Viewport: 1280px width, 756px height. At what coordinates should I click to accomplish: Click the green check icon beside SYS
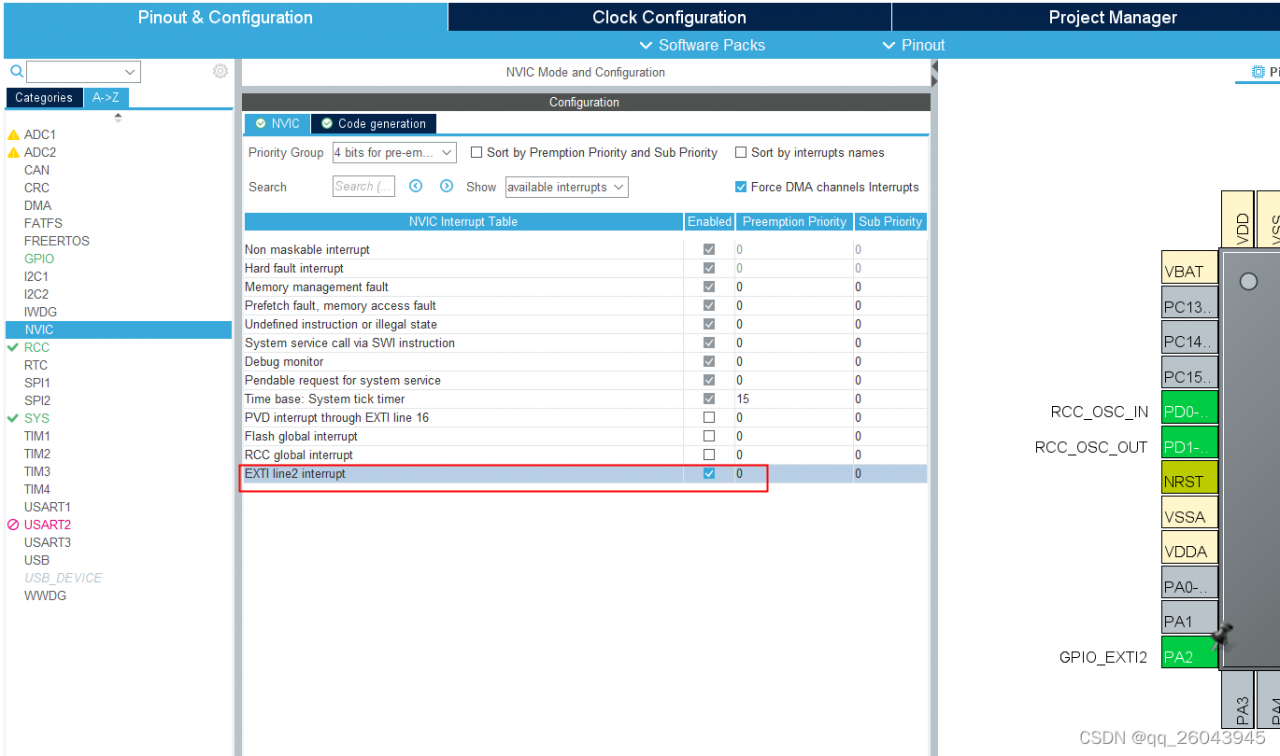(13, 418)
